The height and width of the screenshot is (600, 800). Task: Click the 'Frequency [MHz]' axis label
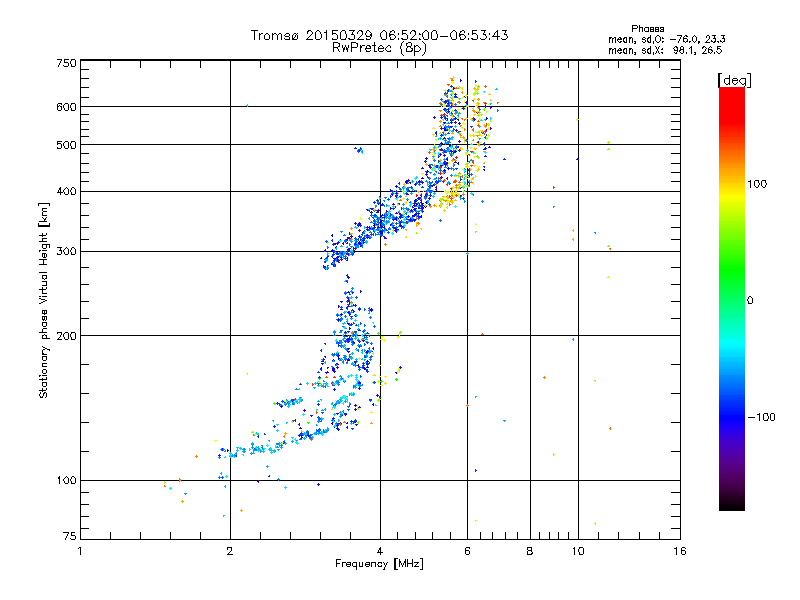tap(379, 564)
